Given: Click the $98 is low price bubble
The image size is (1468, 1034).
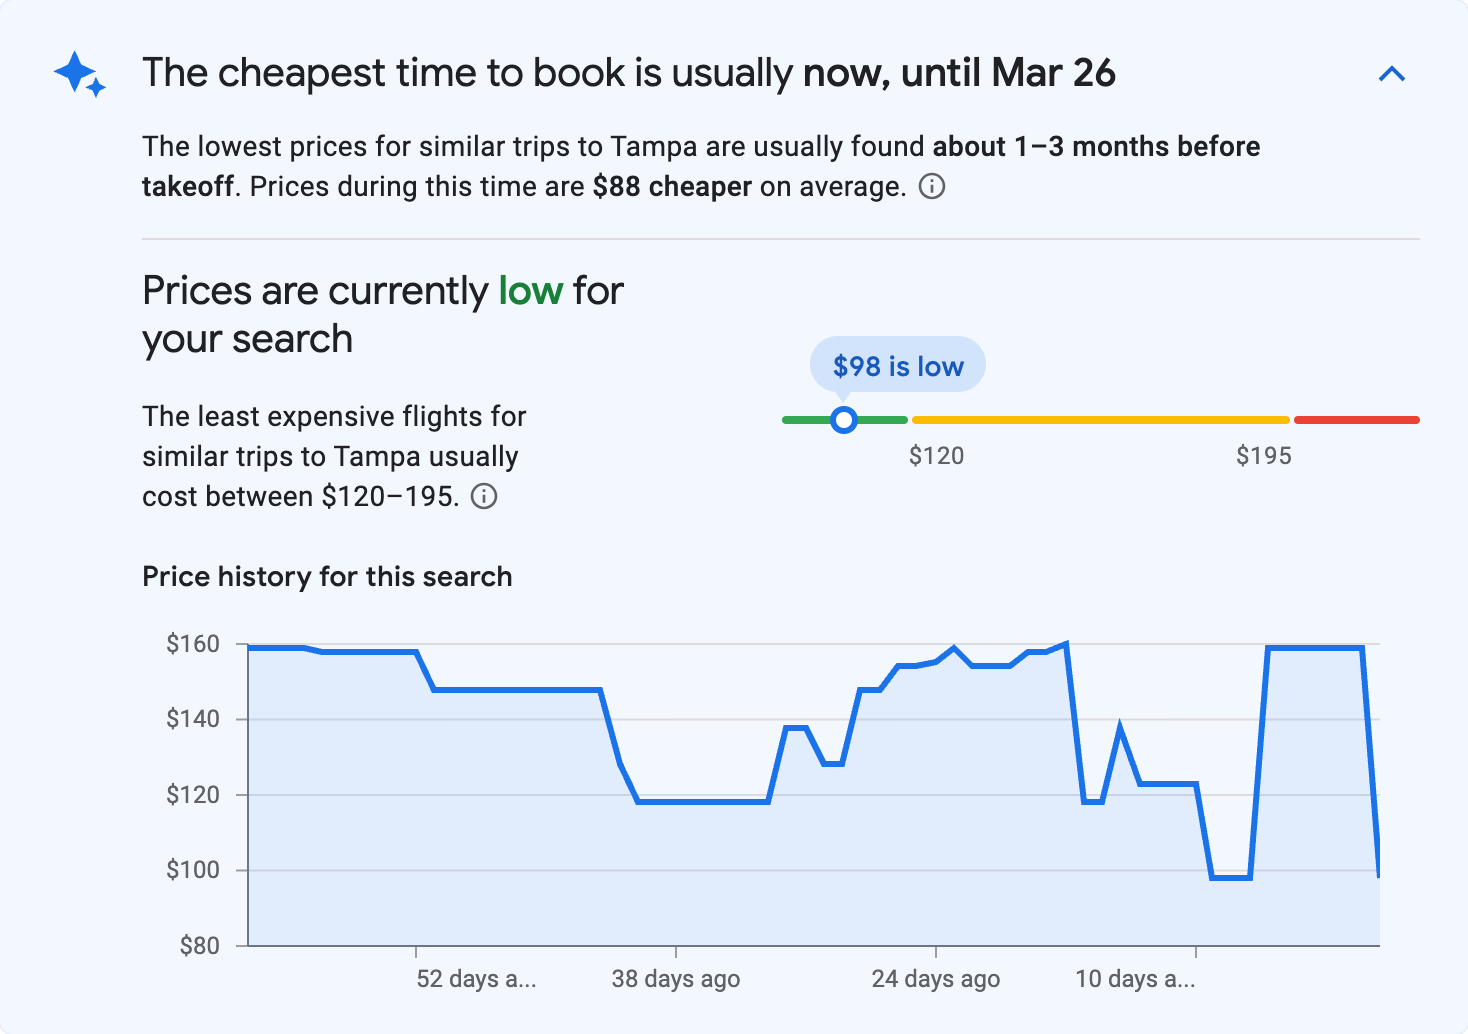Looking at the screenshot, I should tap(897, 365).
